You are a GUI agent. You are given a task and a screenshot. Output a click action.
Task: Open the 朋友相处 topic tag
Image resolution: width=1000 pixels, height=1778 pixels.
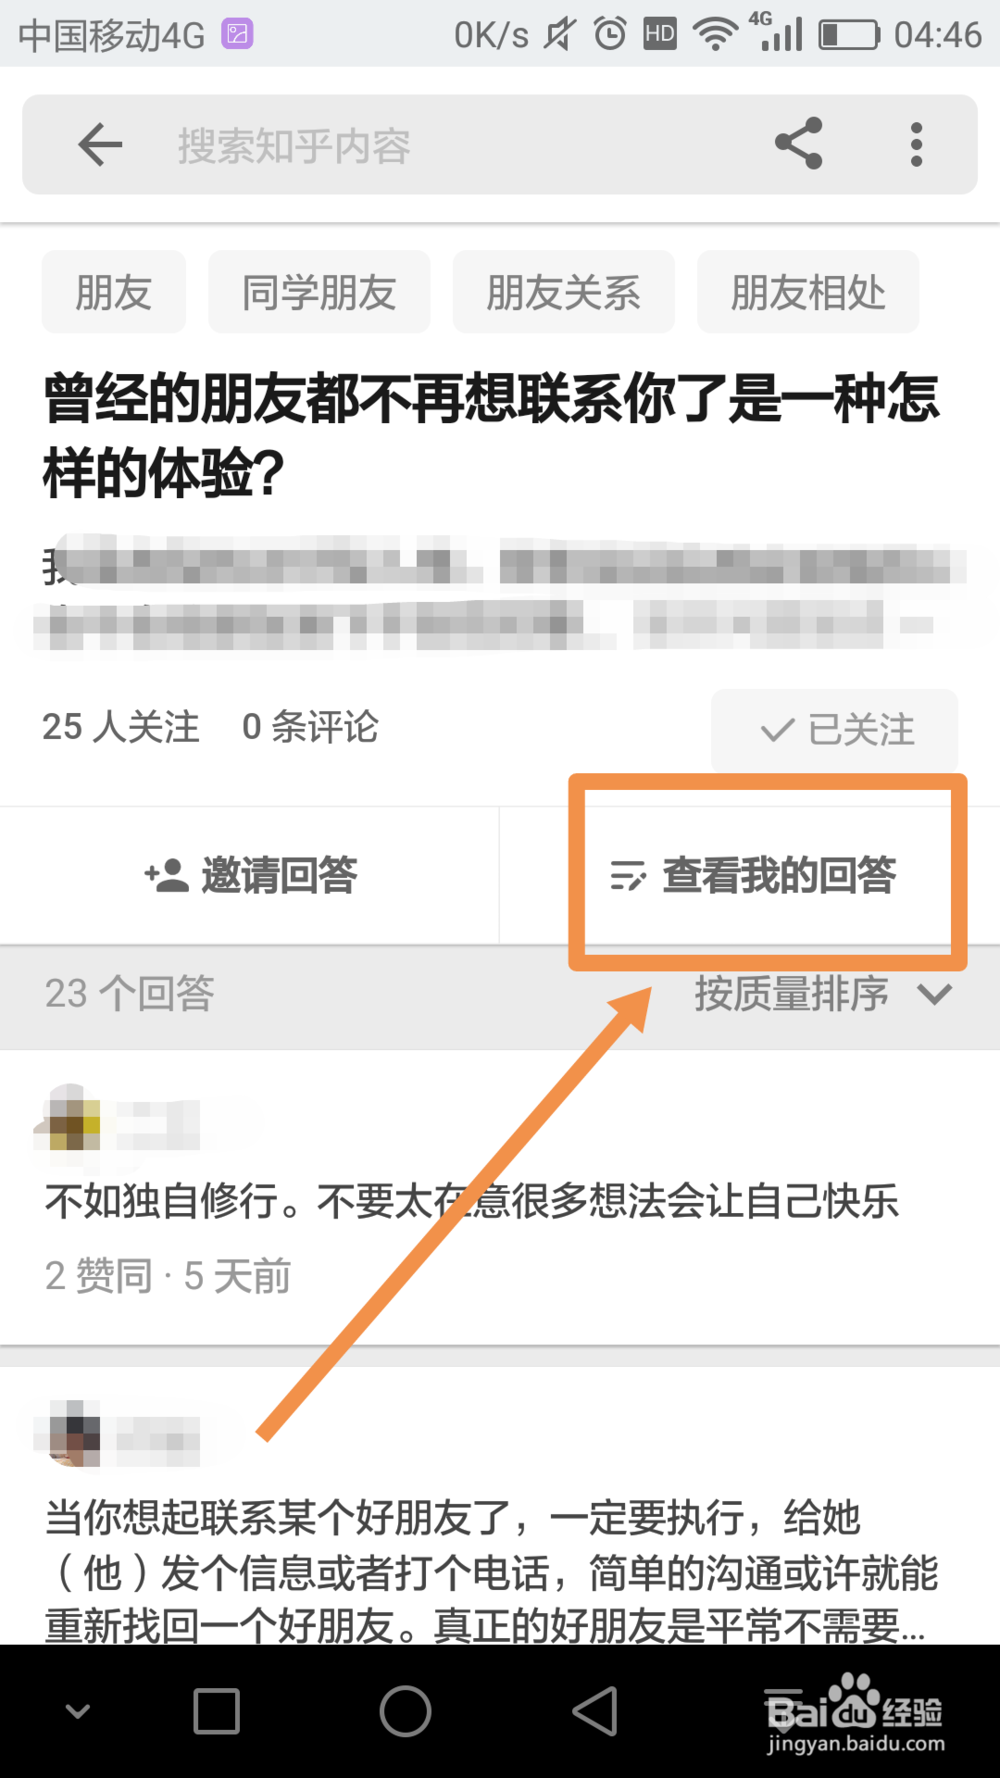click(808, 292)
